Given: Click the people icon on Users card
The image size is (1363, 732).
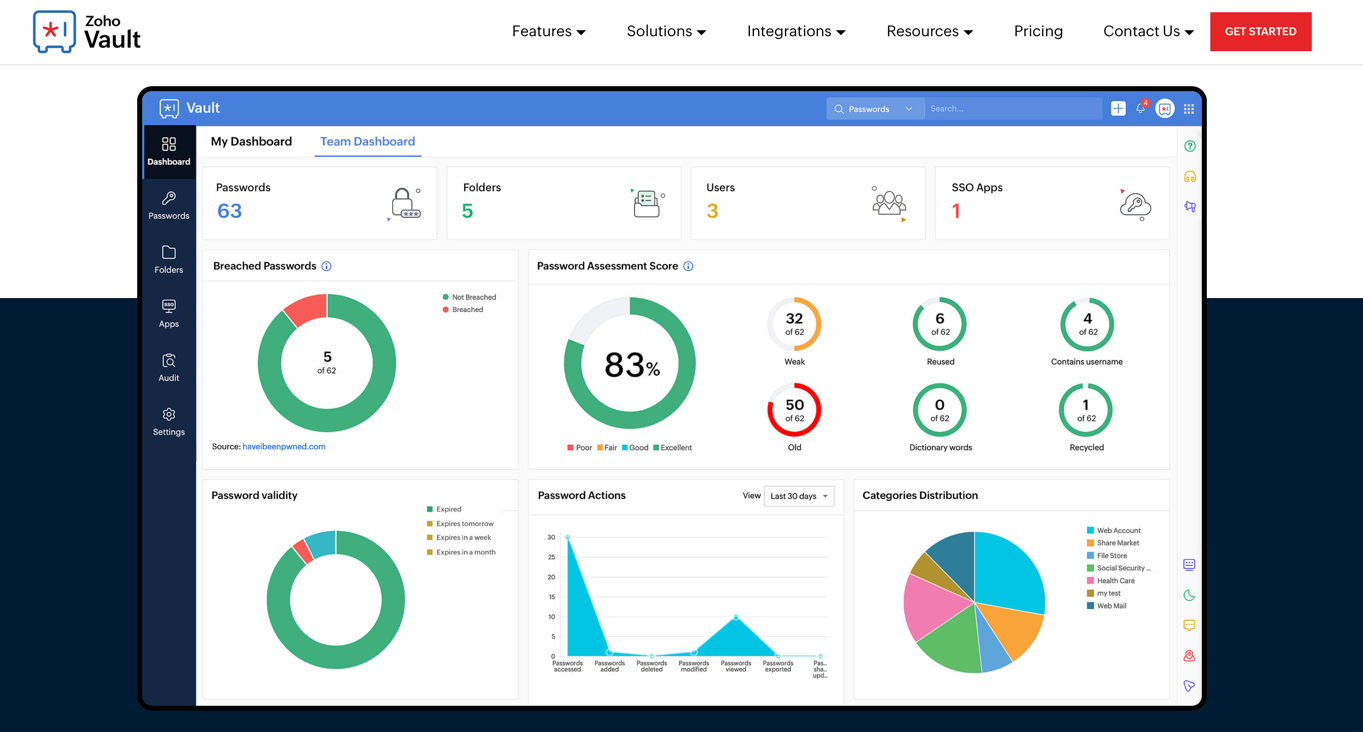Looking at the screenshot, I should click(x=889, y=203).
